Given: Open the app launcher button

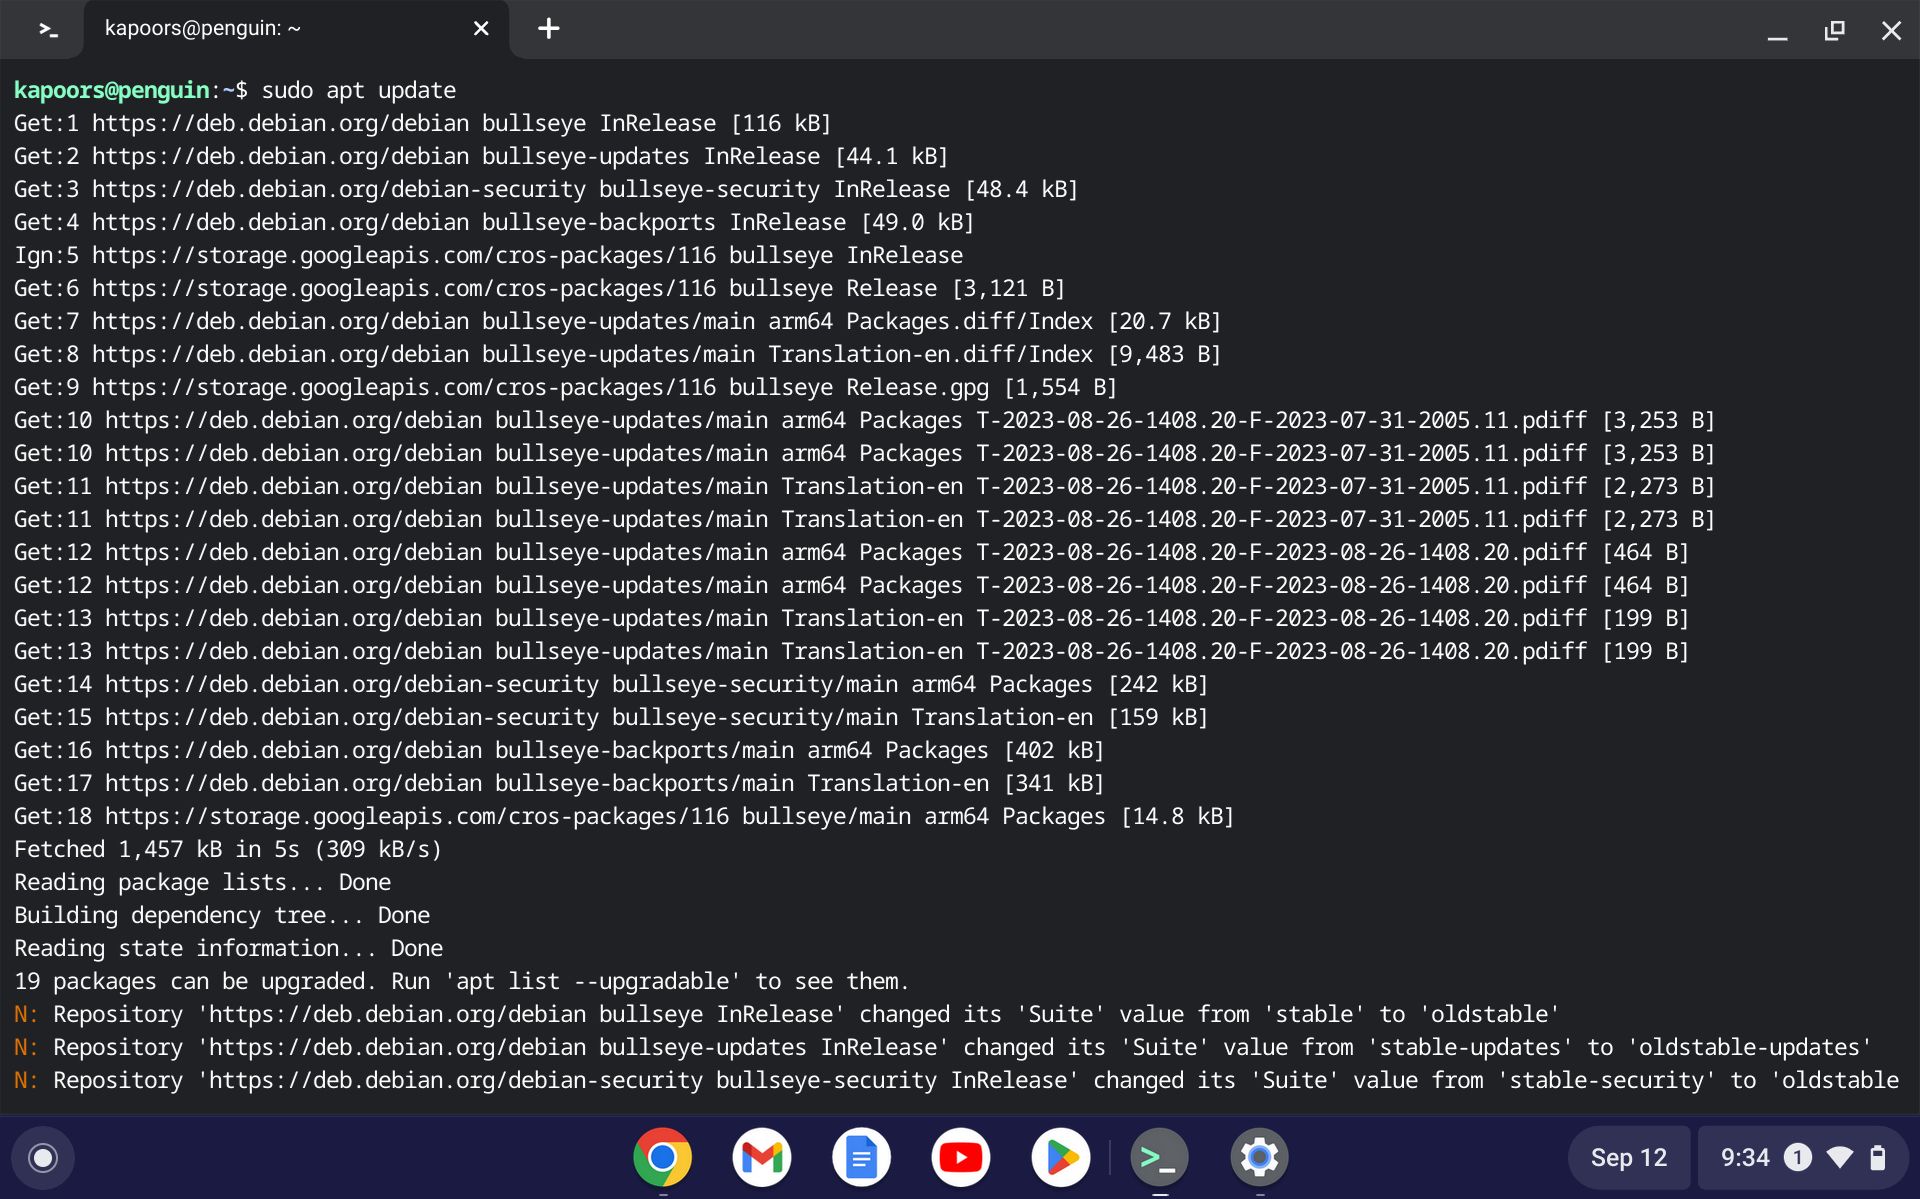Looking at the screenshot, I should (x=42, y=1157).
